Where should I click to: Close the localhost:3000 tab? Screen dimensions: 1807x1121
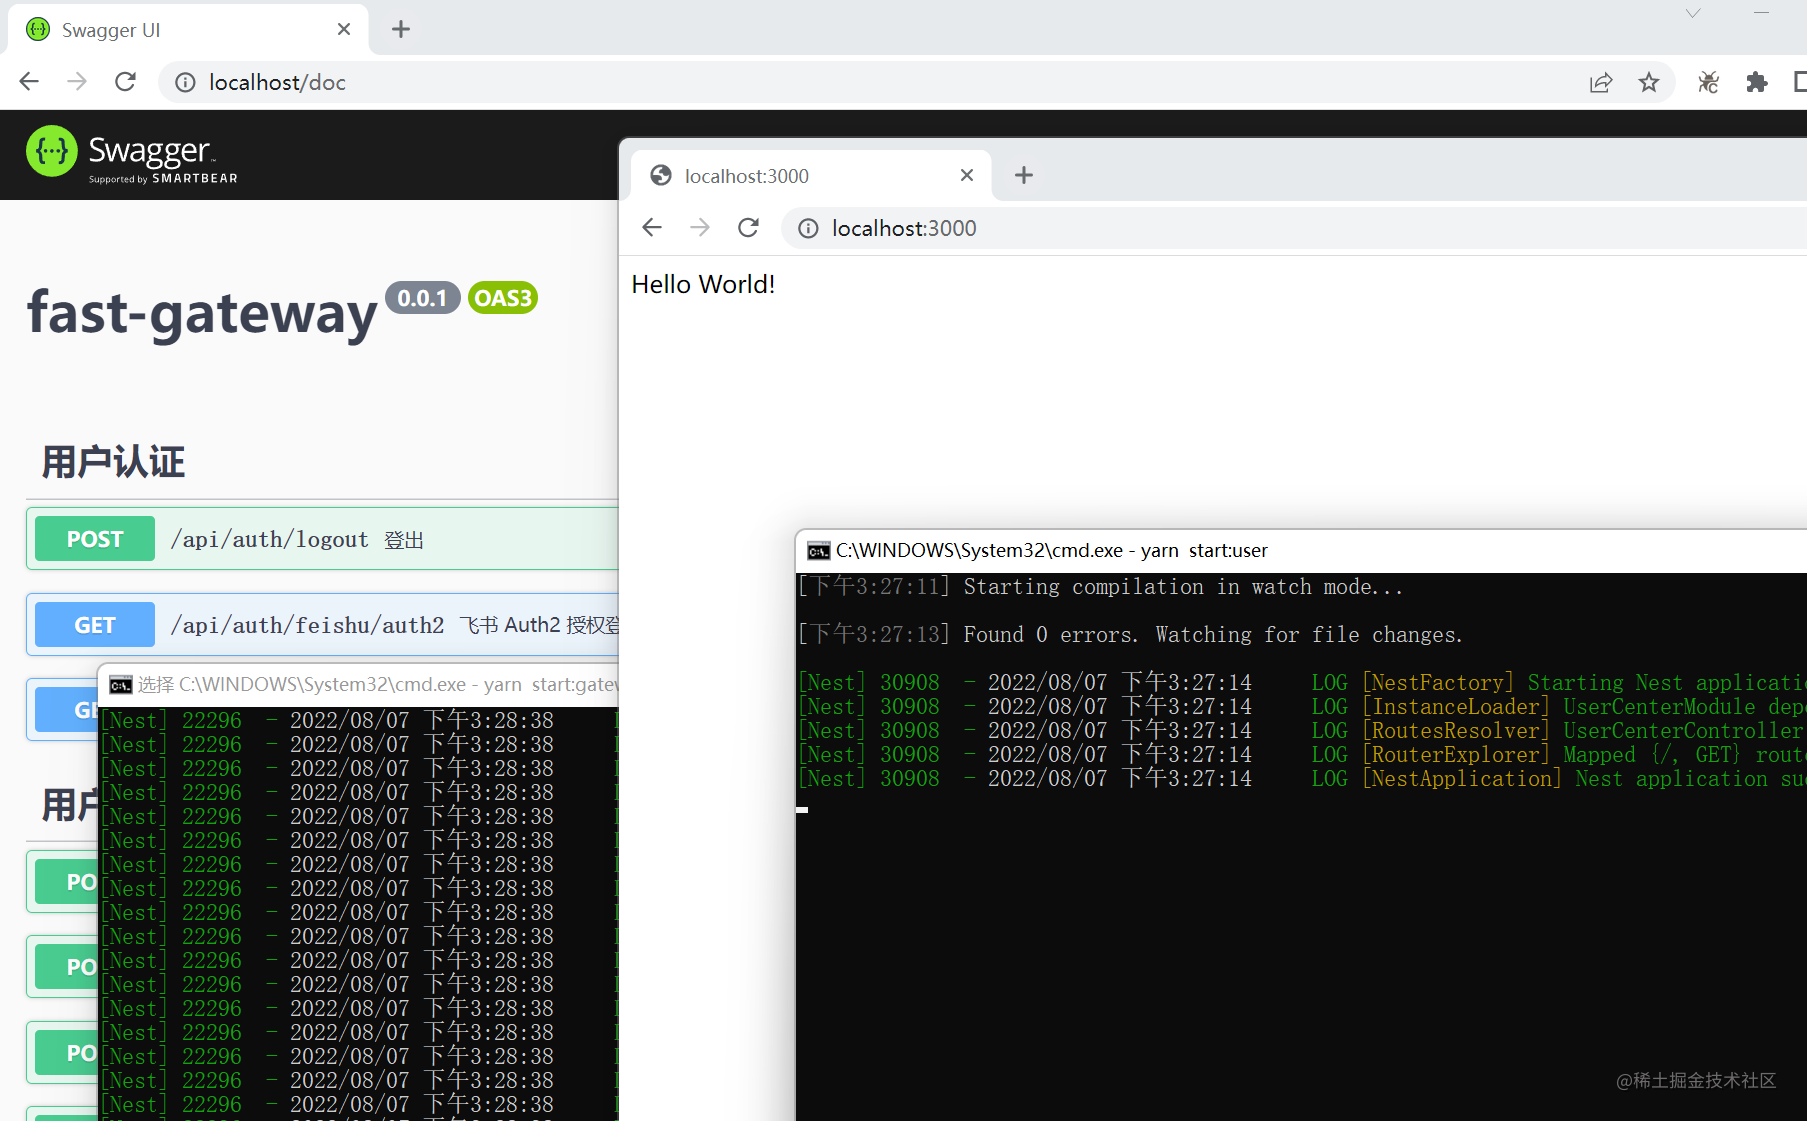[x=967, y=176]
